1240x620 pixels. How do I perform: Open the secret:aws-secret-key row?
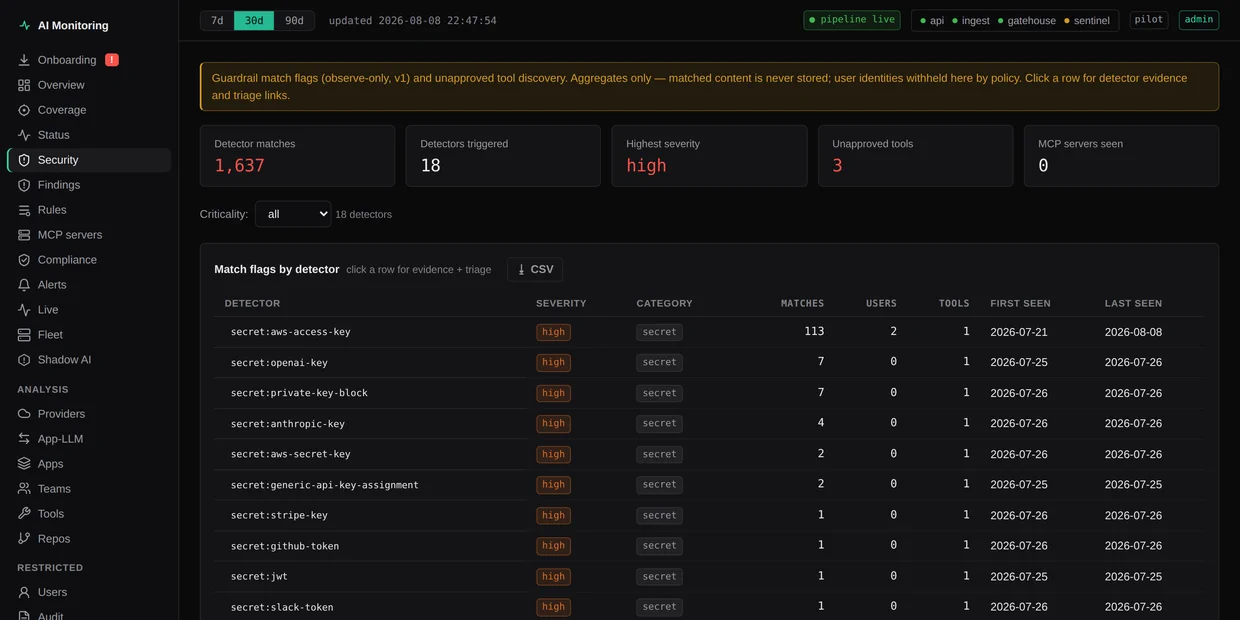(709, 454)
